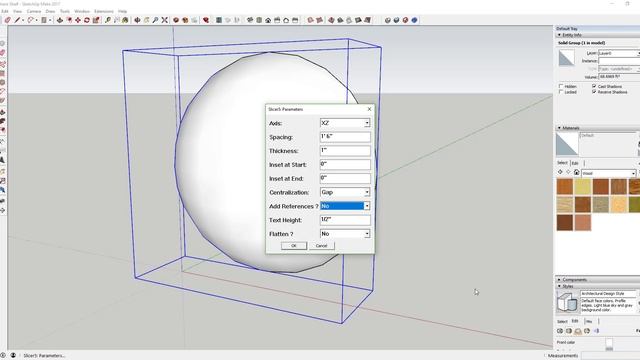Uncheck the Cast Shadows checkbox
Viewport: 640px width, 360px height.
pos(594,87)
